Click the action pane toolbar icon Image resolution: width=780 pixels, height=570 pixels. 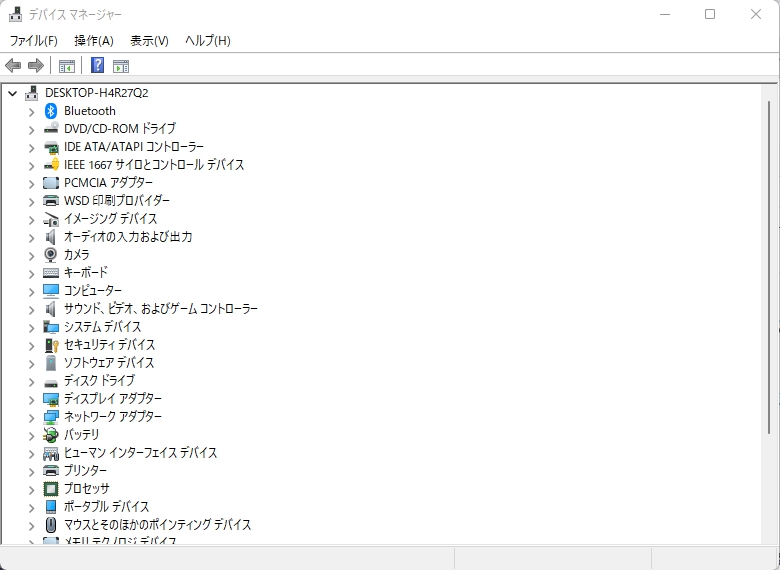pyautogui.click(x=121, y=66)
